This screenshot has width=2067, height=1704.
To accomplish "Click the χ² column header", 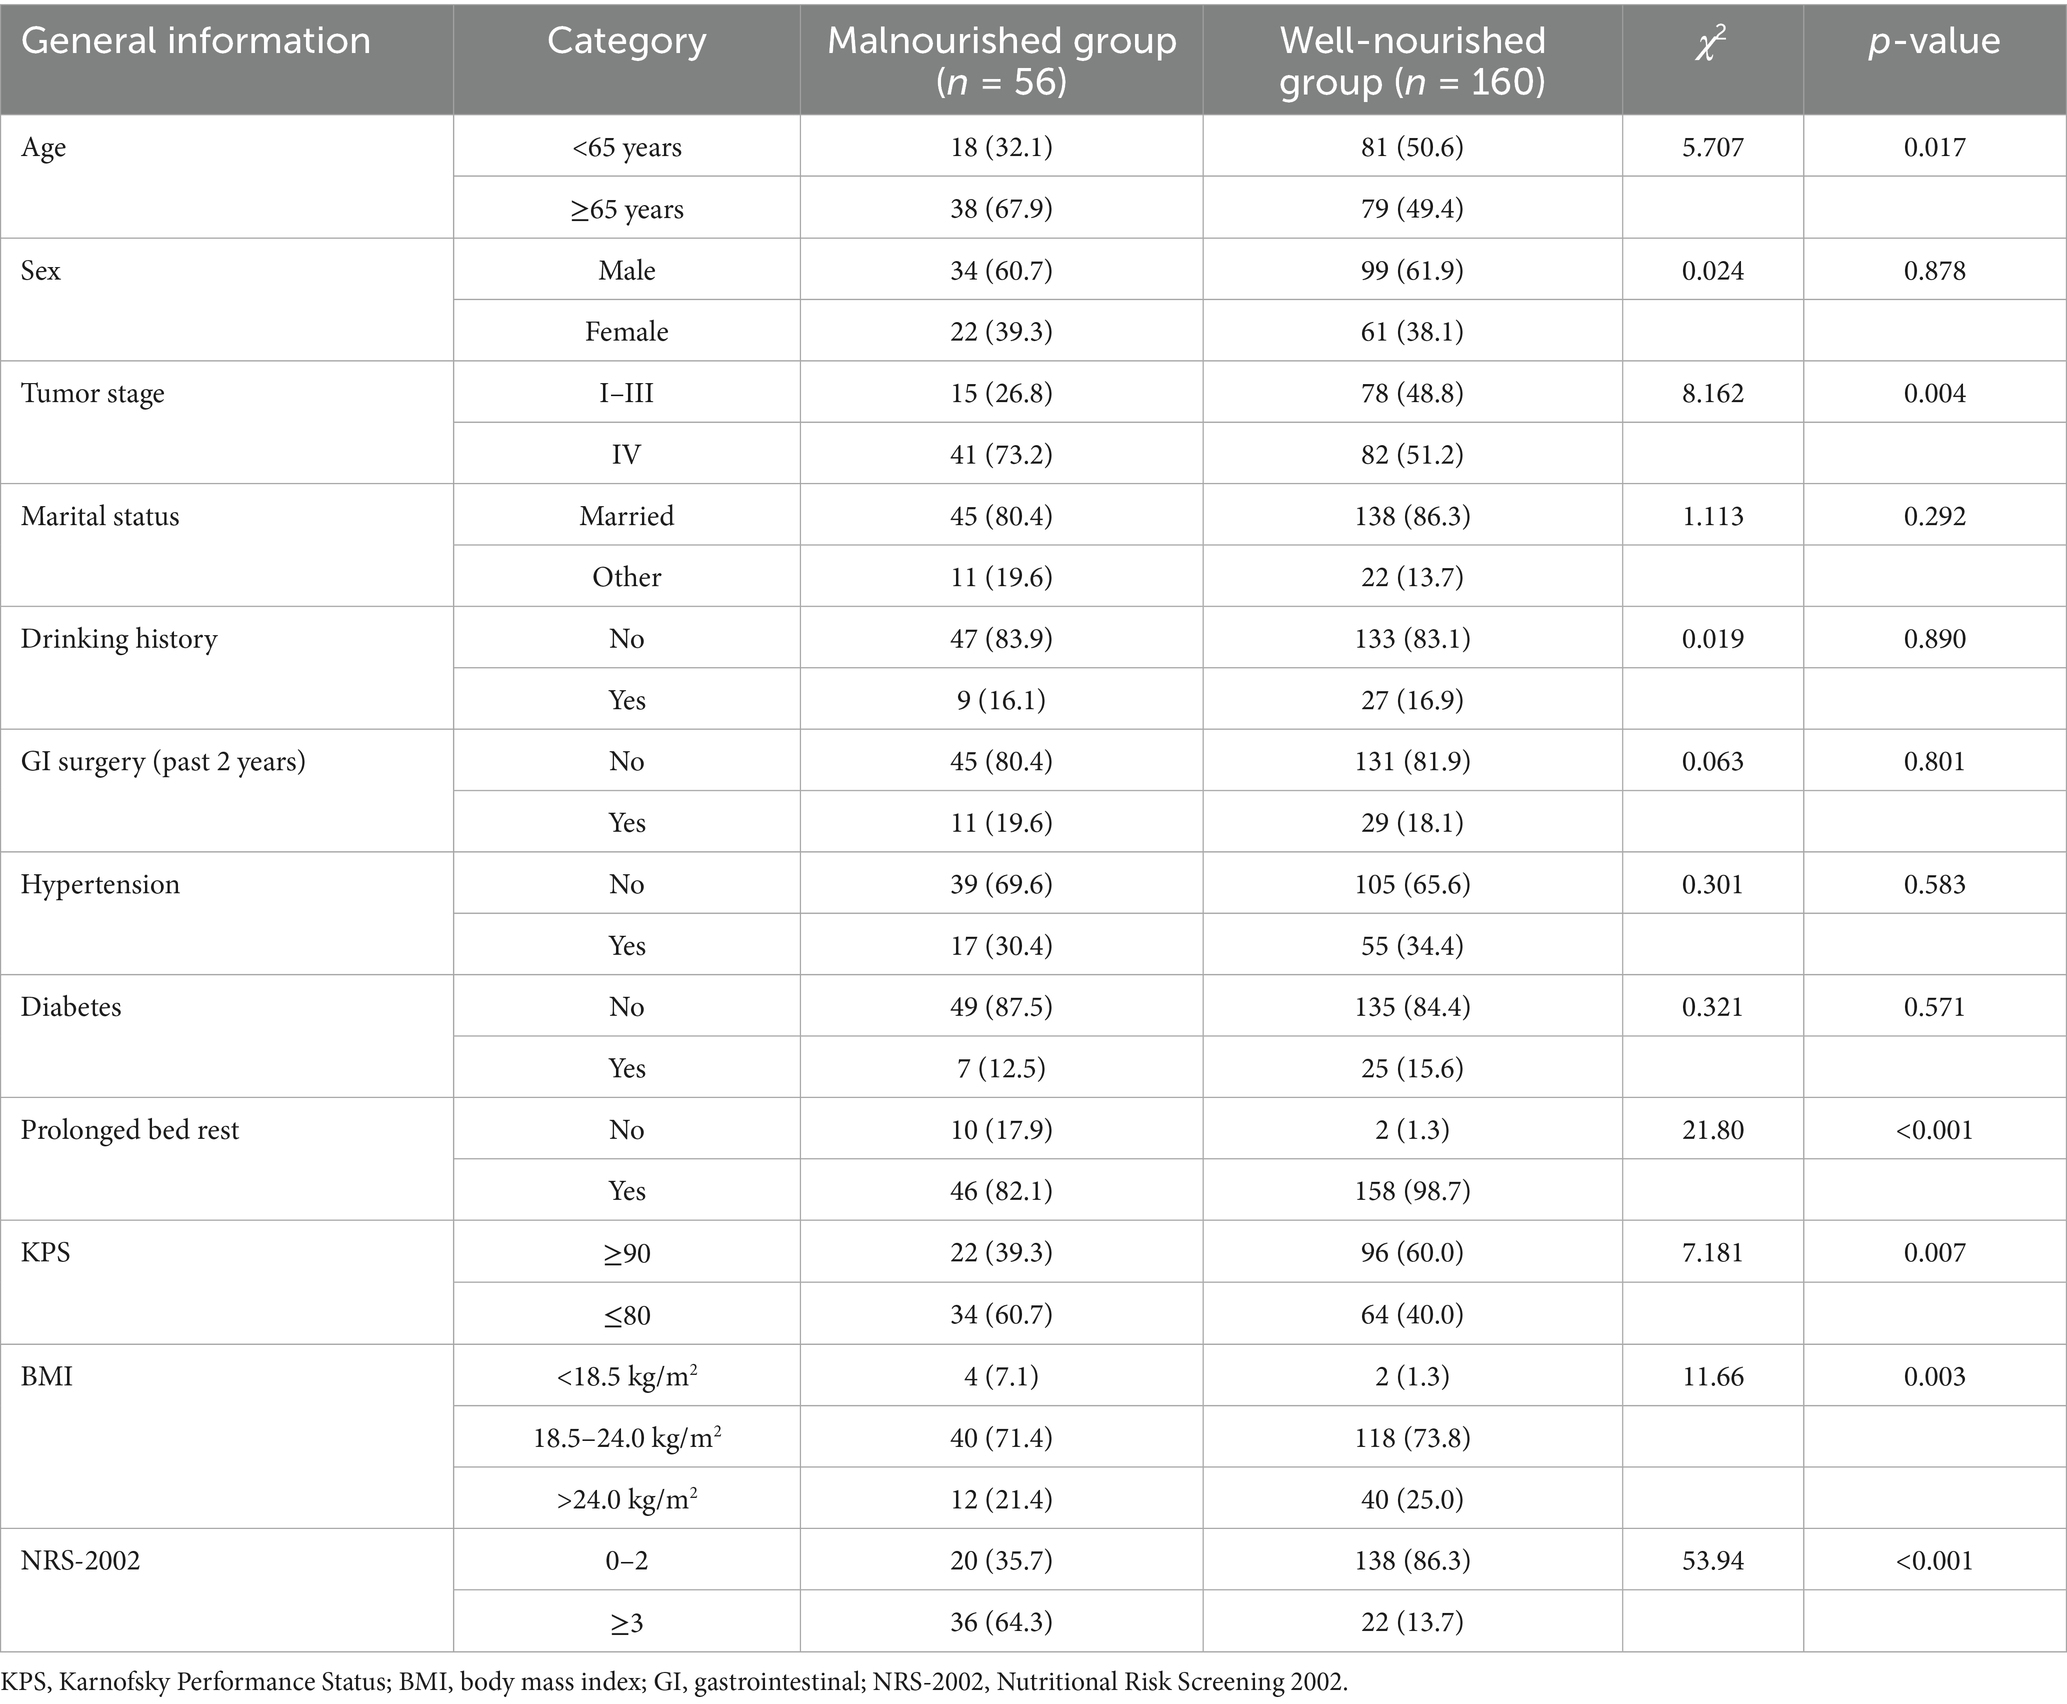I will tap(1712, 43).
